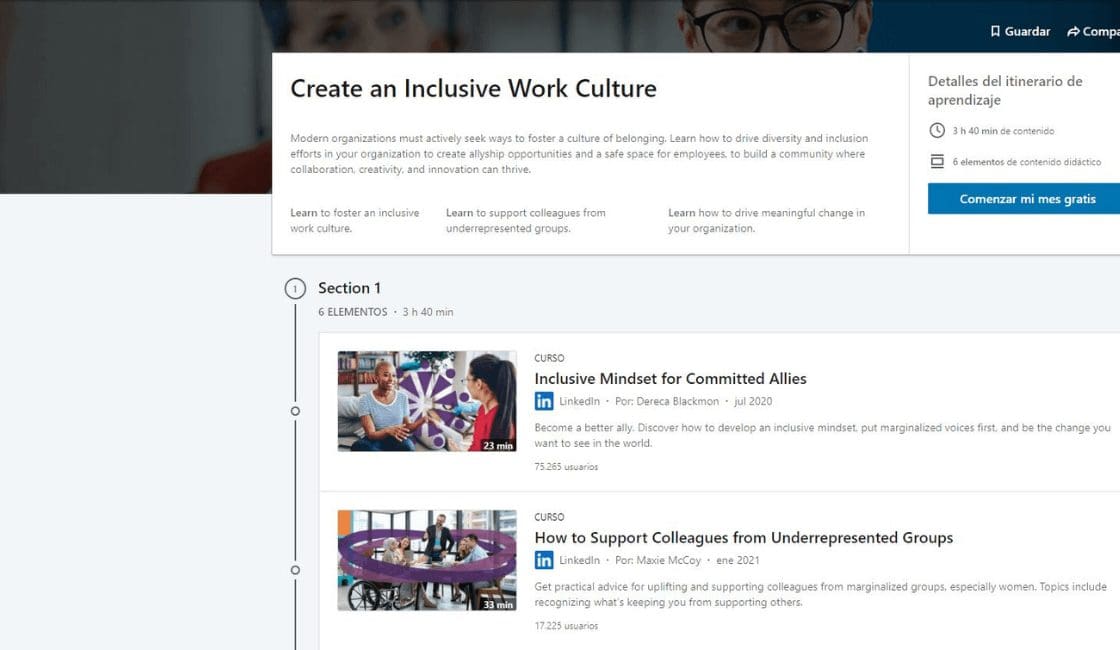Click the didactic content elements icon
Screen dimensions: 1120x650
pos(936,160)
